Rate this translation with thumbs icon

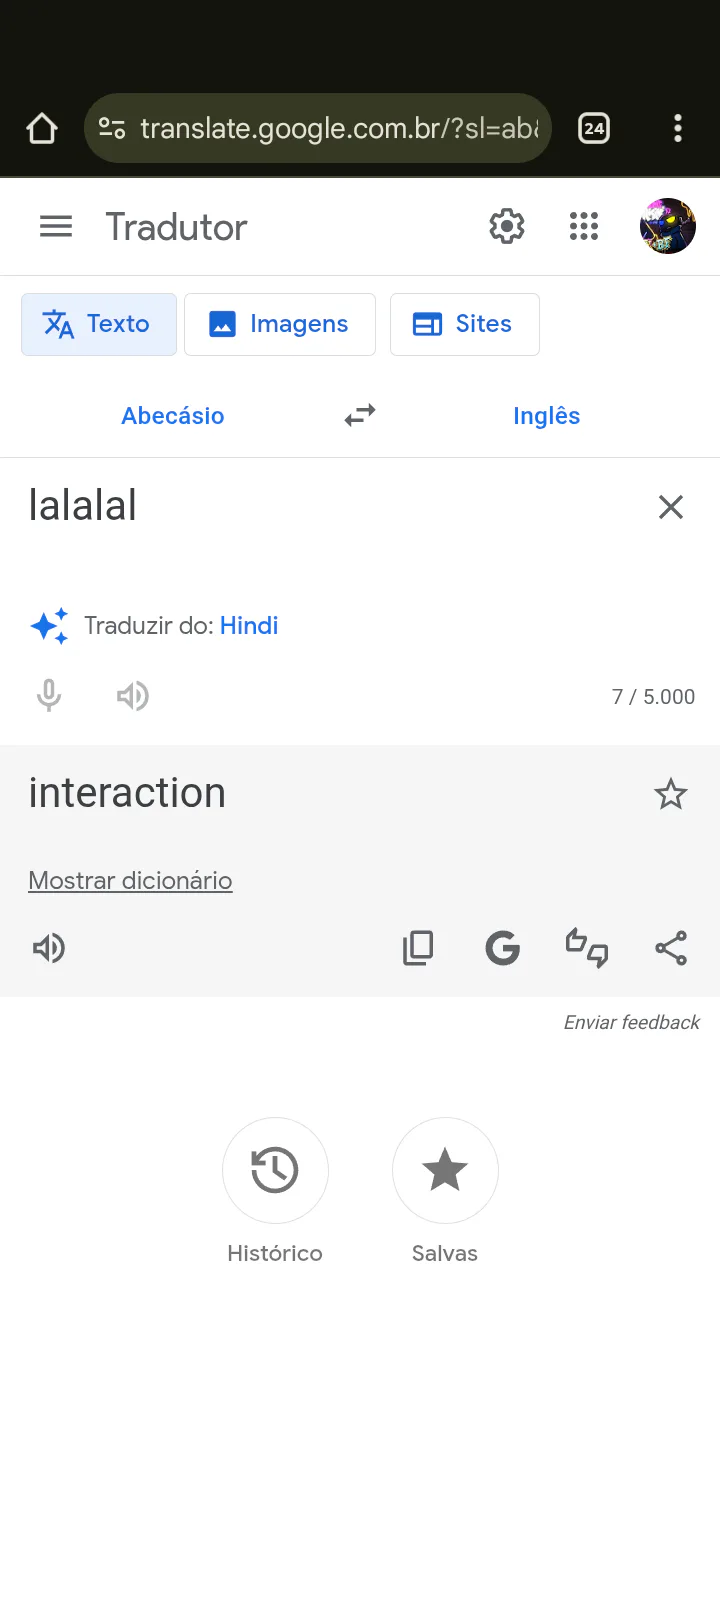[587, 947]
